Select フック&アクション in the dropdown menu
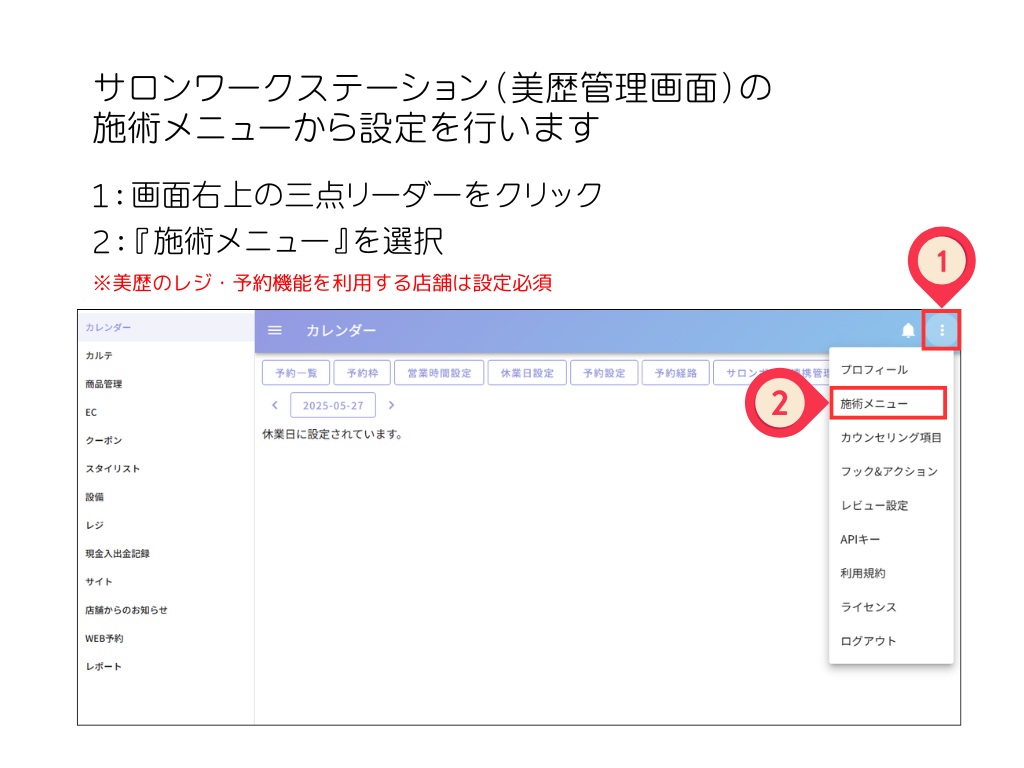 (891, 472)
